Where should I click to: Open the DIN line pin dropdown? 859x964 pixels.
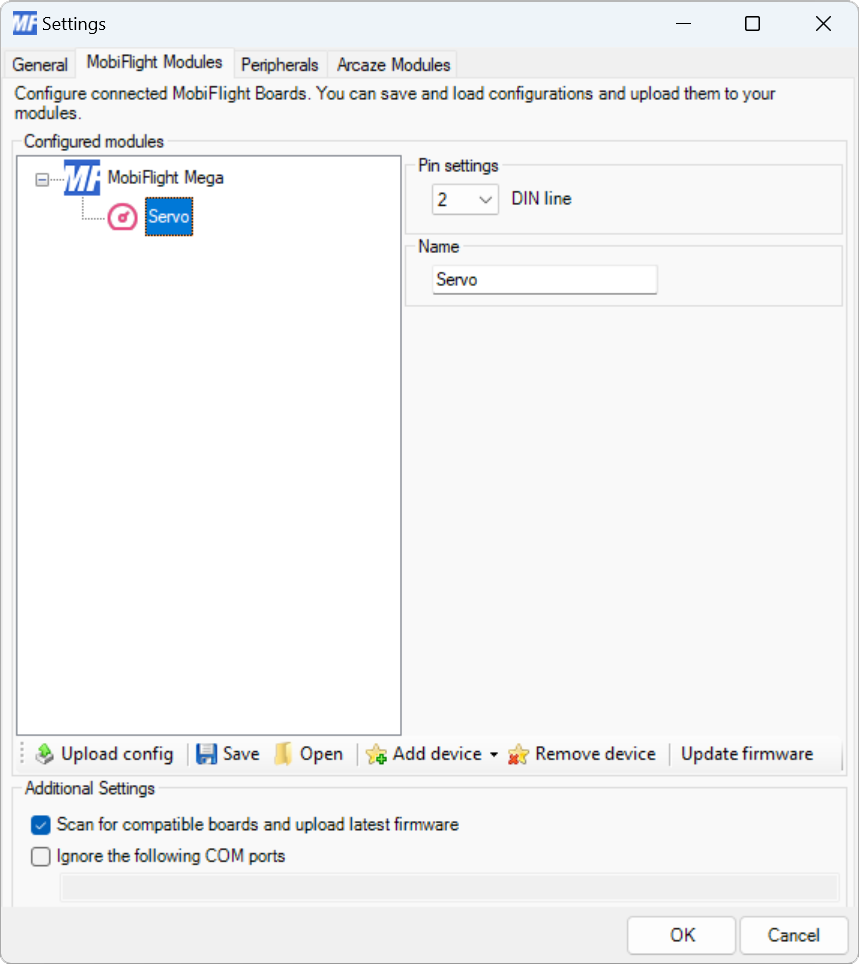[486, 199]
